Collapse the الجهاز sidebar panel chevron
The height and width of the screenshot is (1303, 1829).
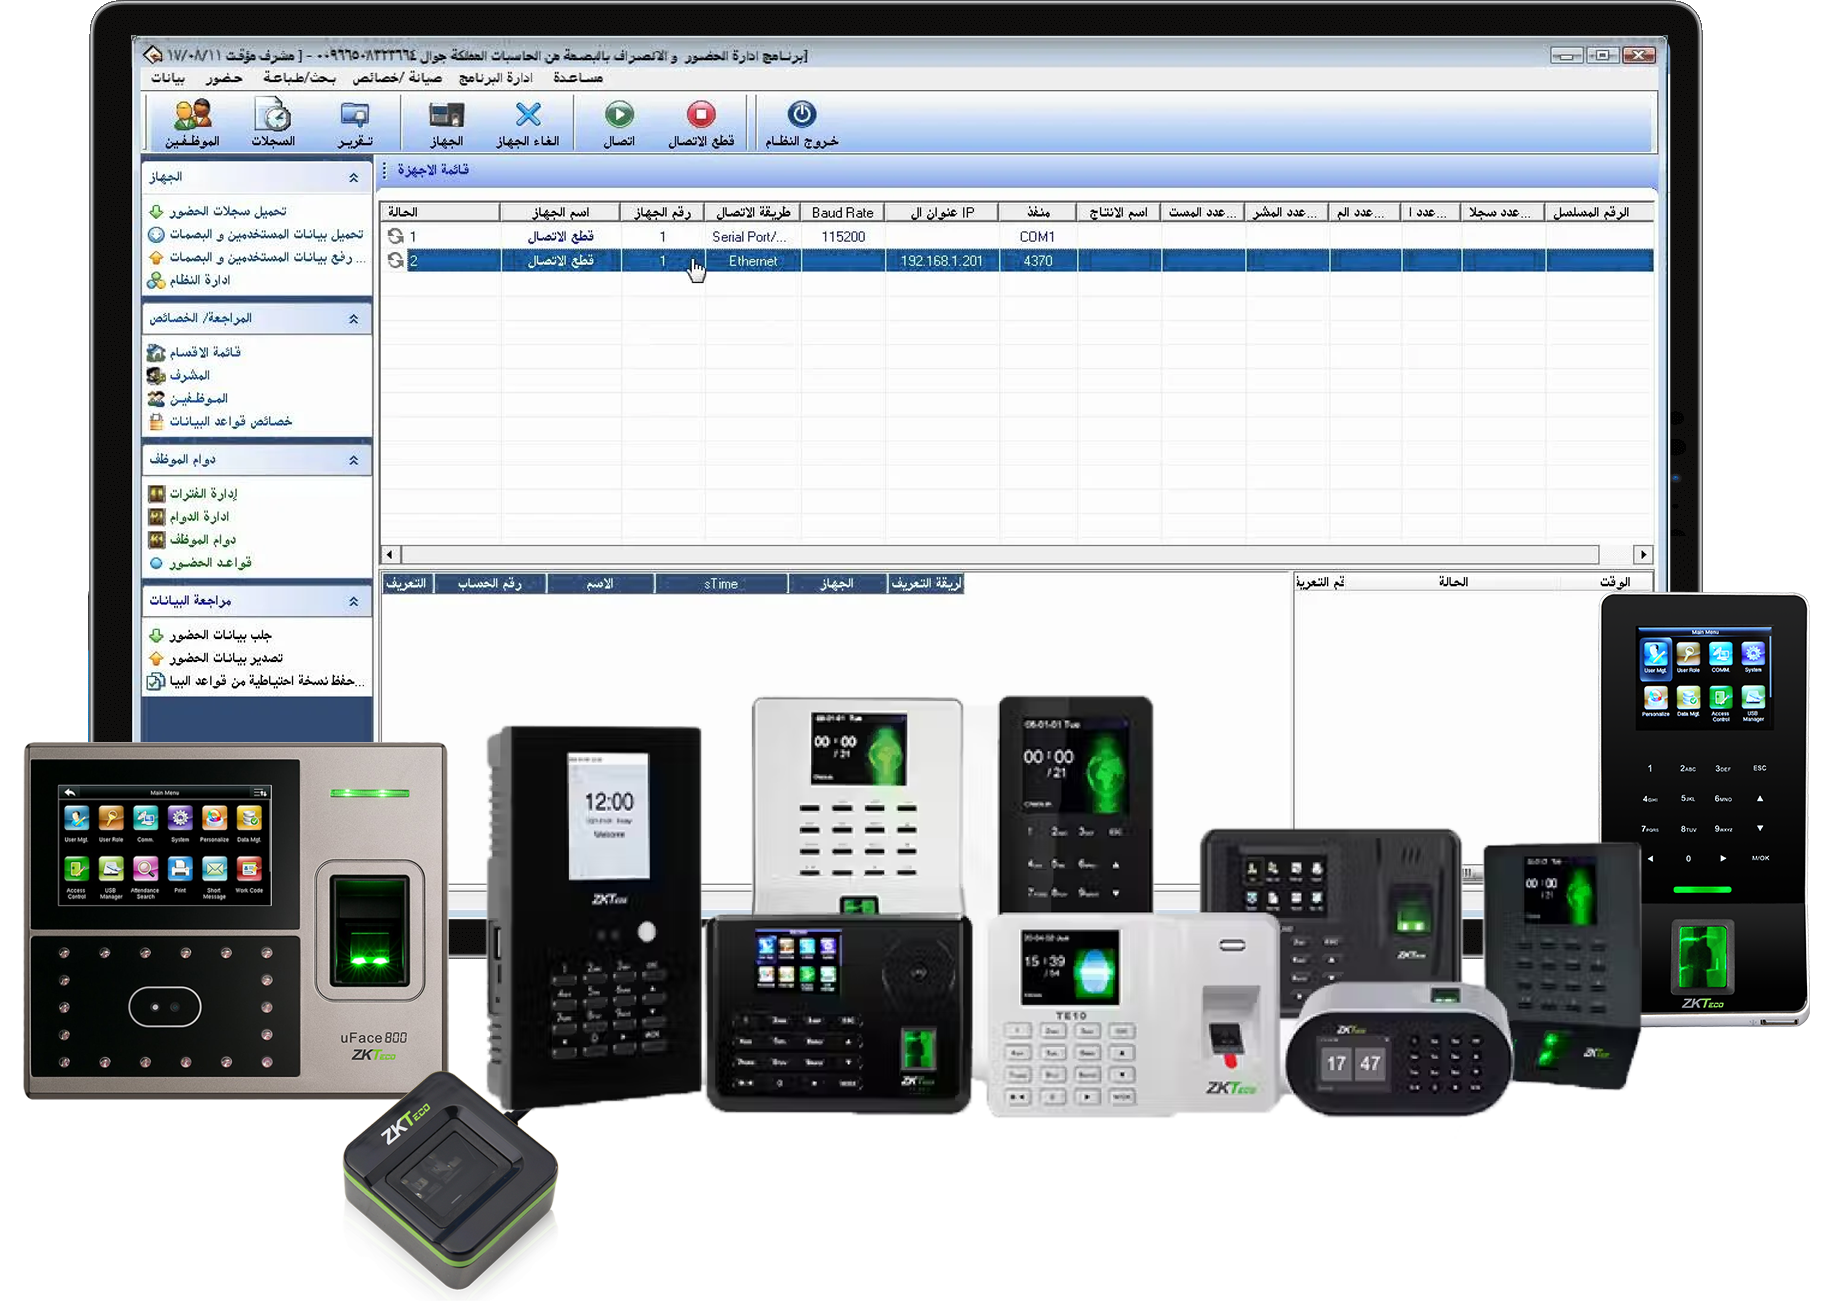(353, 178)
